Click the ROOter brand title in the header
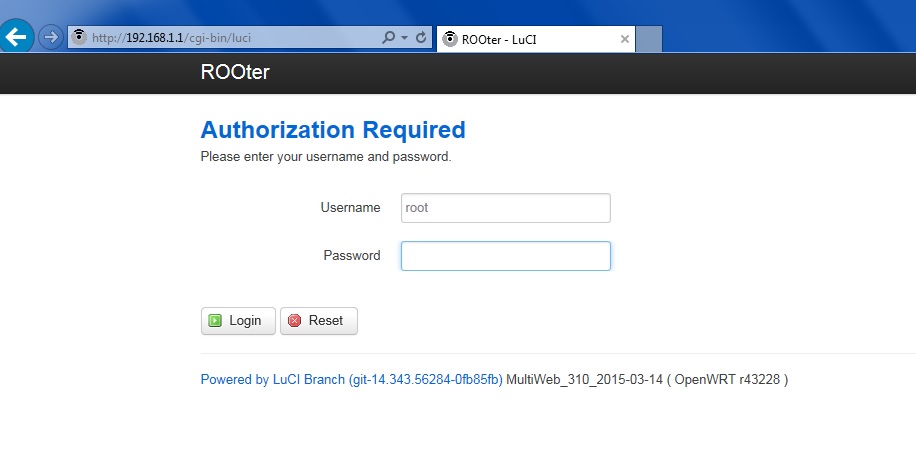Viewport: 916px width, 471px height. point(235,72)
